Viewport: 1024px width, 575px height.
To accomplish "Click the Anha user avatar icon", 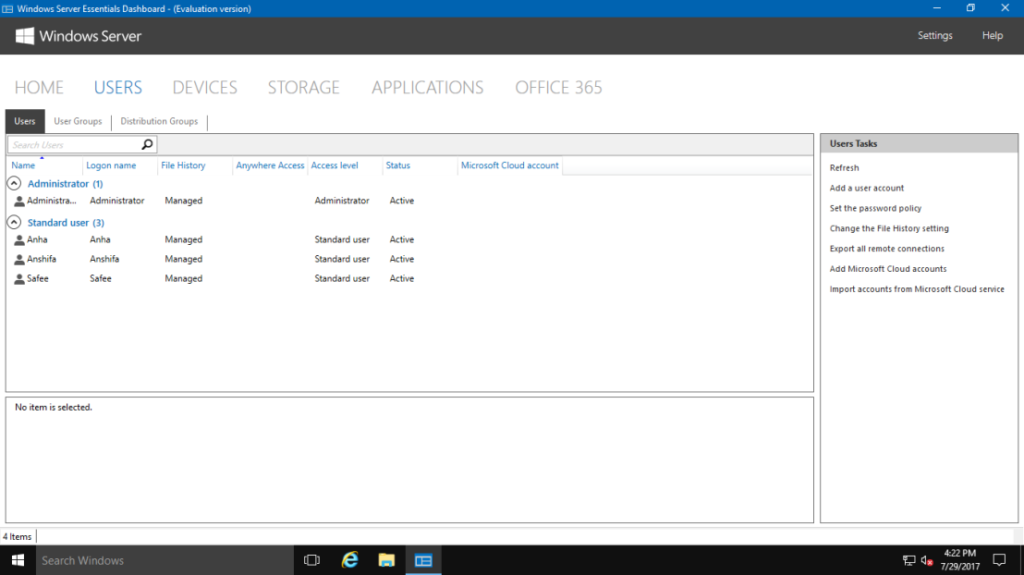I will [20, 240].
